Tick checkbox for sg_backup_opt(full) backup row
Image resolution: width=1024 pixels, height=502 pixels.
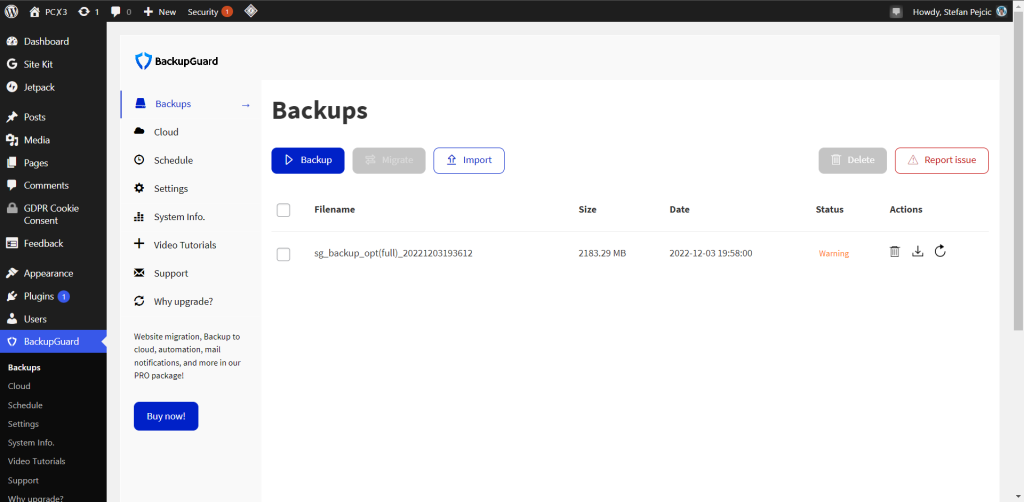coord(283,254)
